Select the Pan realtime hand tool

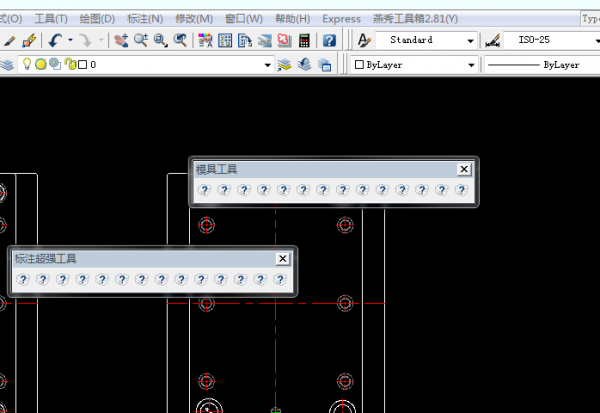(x=121, y=40)
